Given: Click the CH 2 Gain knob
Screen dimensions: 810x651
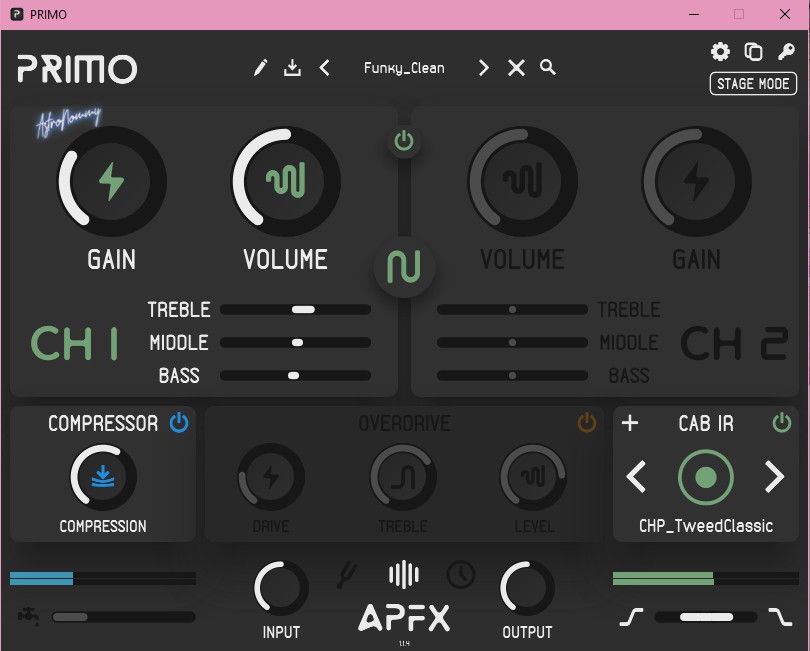Looking at the screenshot, I should pos(696,181).
